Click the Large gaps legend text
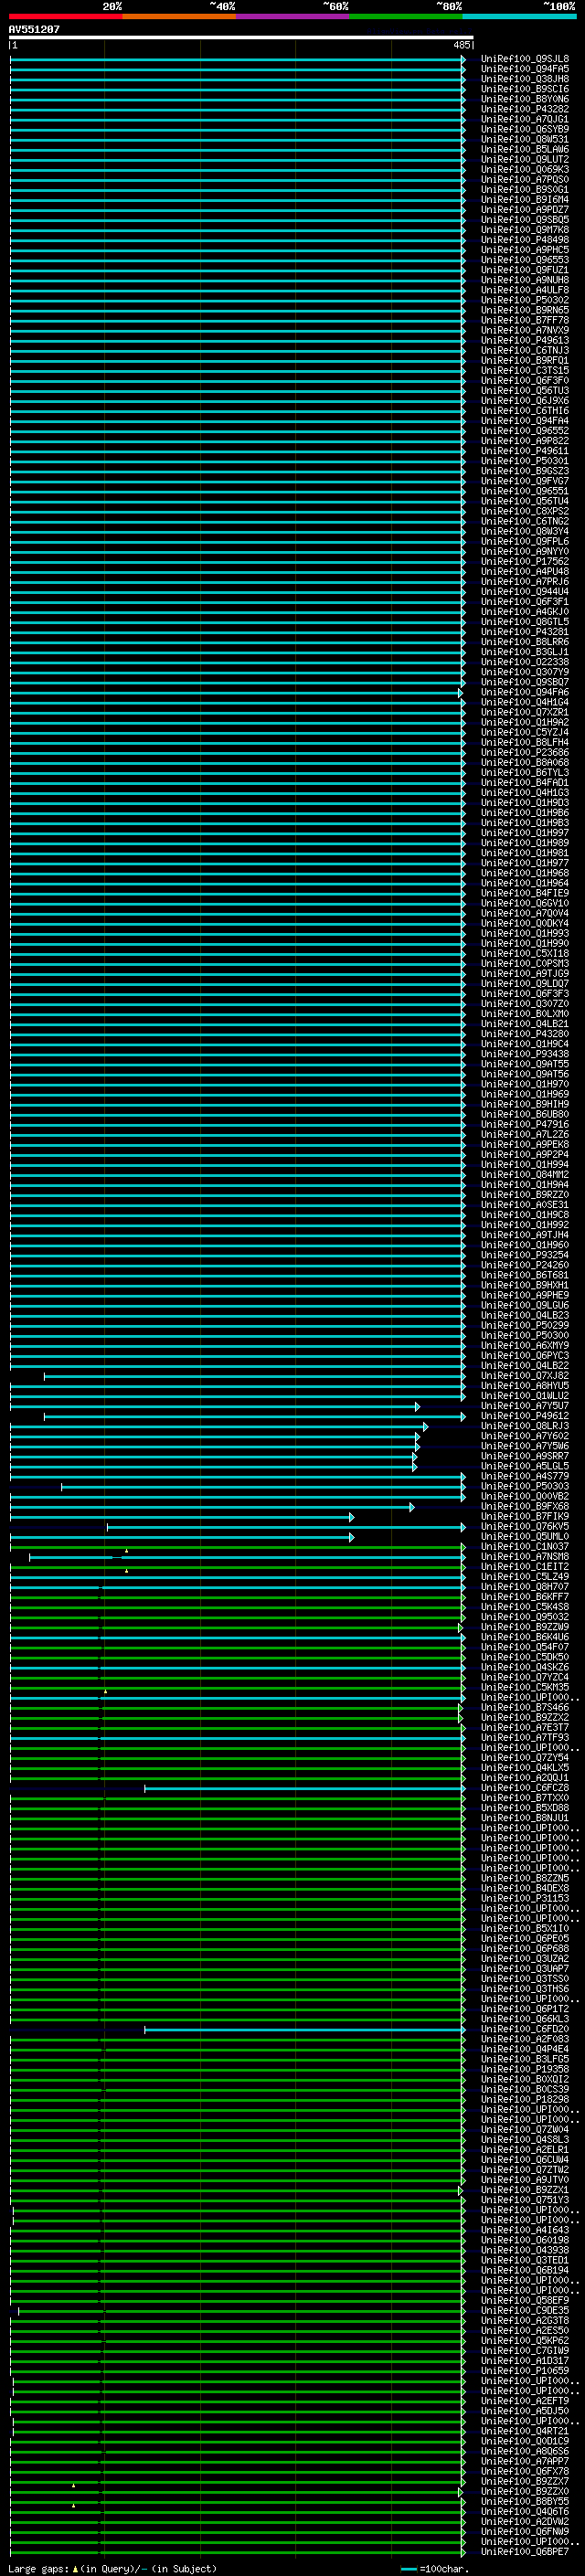Viewport: 585px width, 2576px height. click(112, 2568)
